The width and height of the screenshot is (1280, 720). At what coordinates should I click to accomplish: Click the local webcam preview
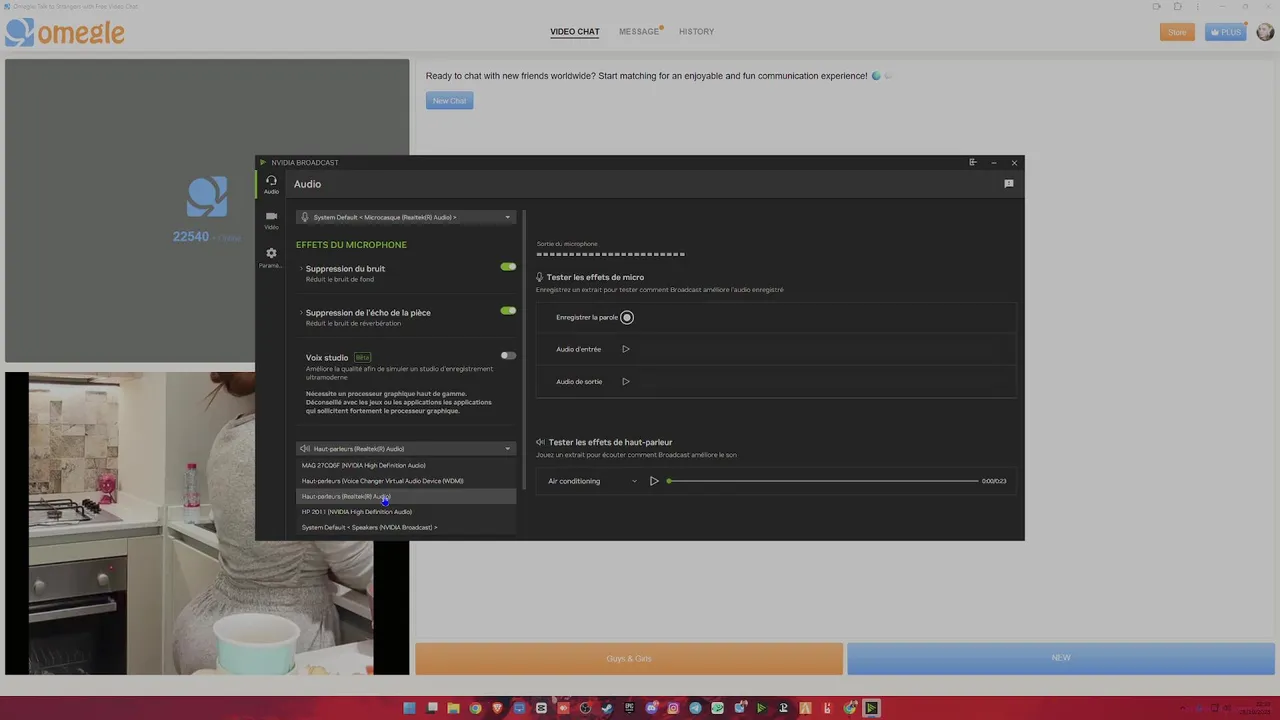(207, 523)
